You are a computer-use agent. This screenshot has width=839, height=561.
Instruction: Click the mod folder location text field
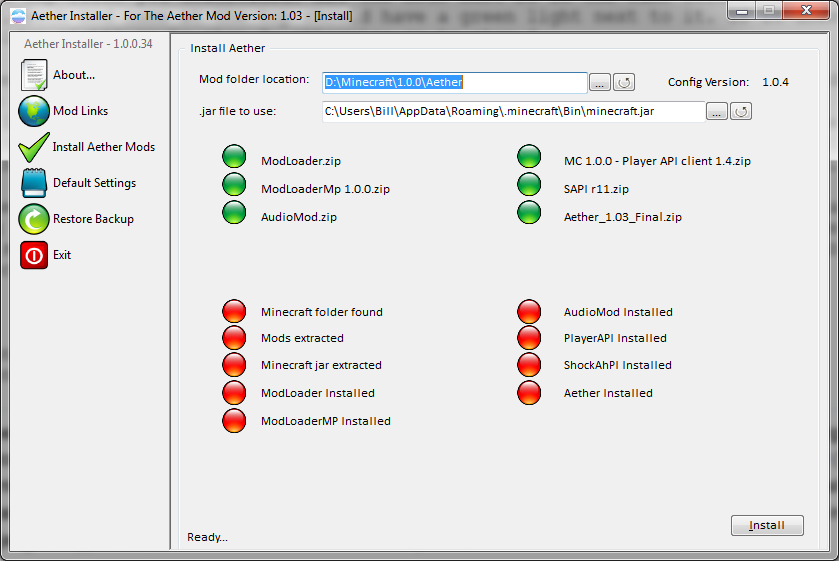click(x=454, y=82)
